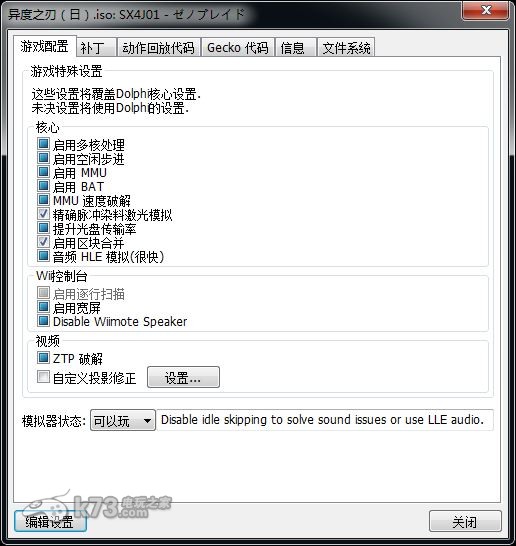
Task: Toggle 音频 HLE 模拟(很快) checkbox
Action: pos(43,256)
